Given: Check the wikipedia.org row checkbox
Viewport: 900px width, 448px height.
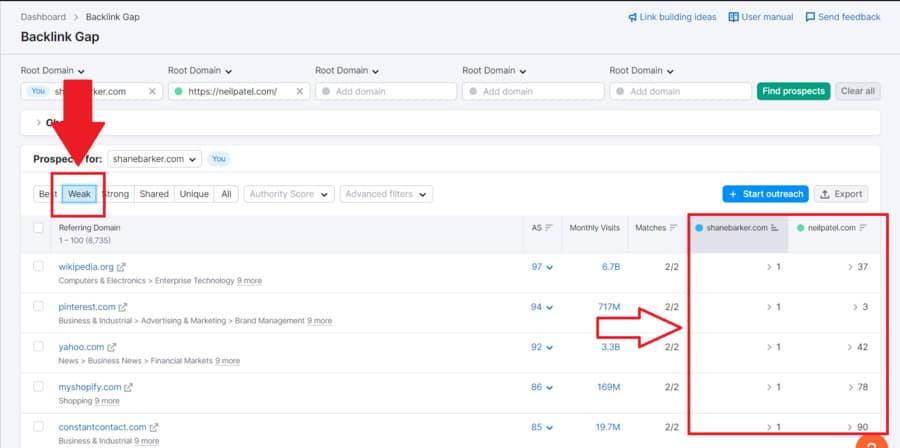Looking at the screenshot, I should coord(38,266).
